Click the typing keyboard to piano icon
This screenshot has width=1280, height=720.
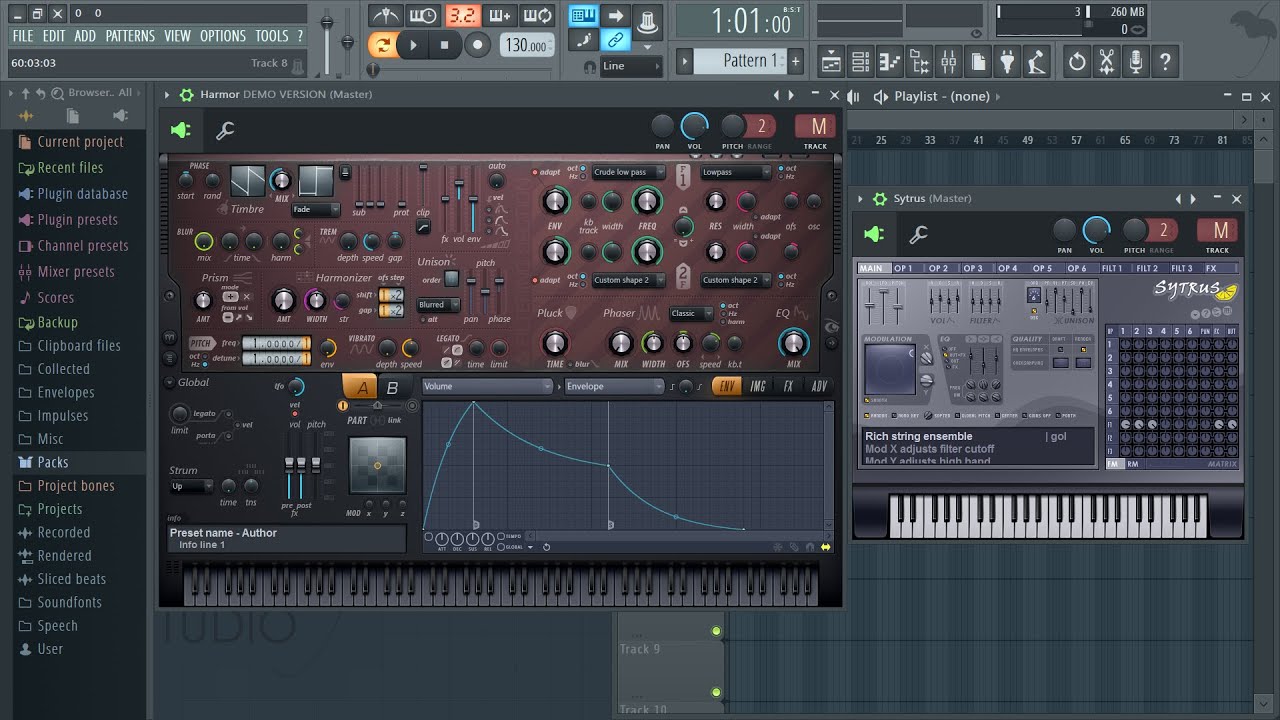[x=583, y=15]
